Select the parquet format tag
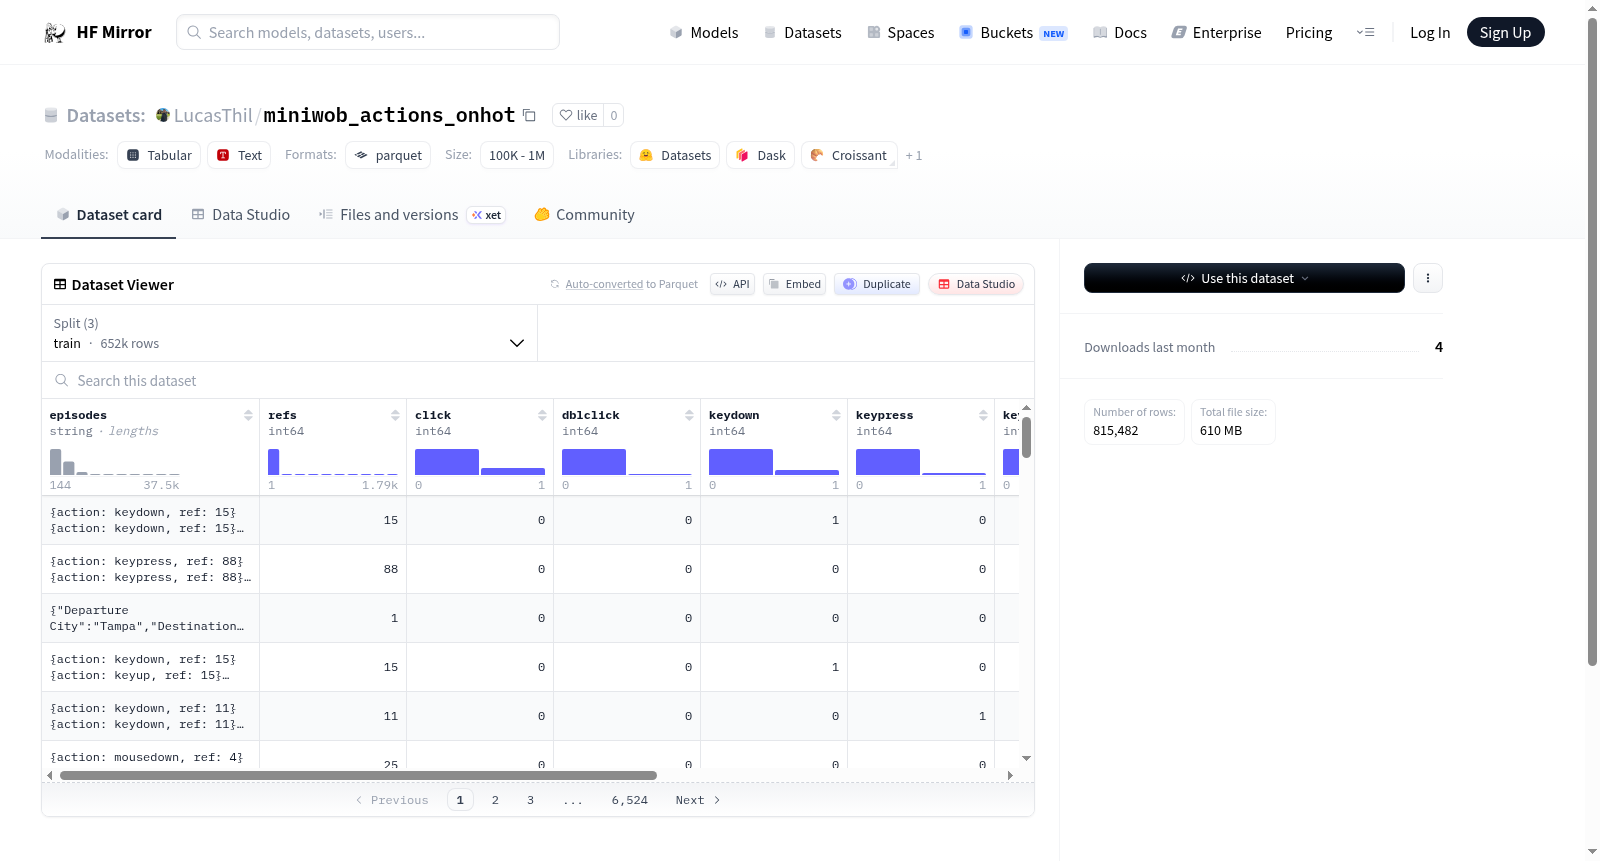The image size is (1600, 861). click(388, 155)
